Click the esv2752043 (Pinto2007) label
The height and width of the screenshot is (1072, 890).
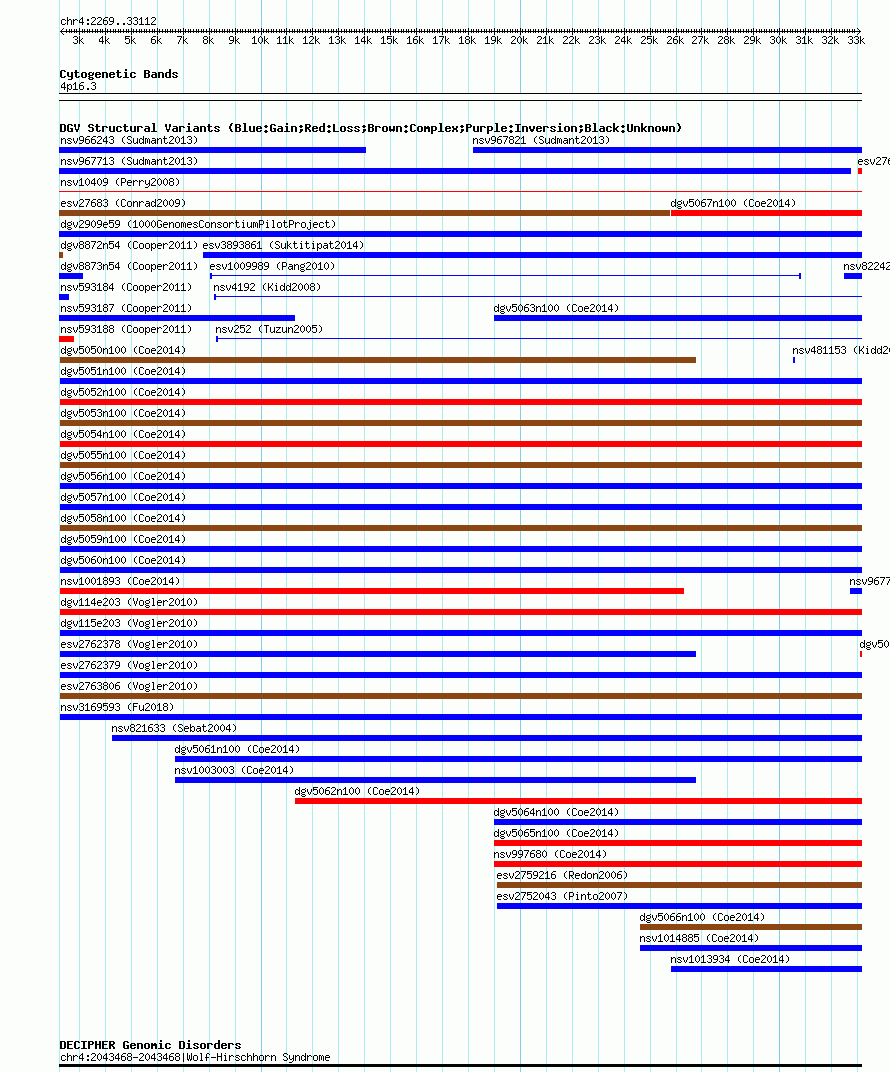562,896
